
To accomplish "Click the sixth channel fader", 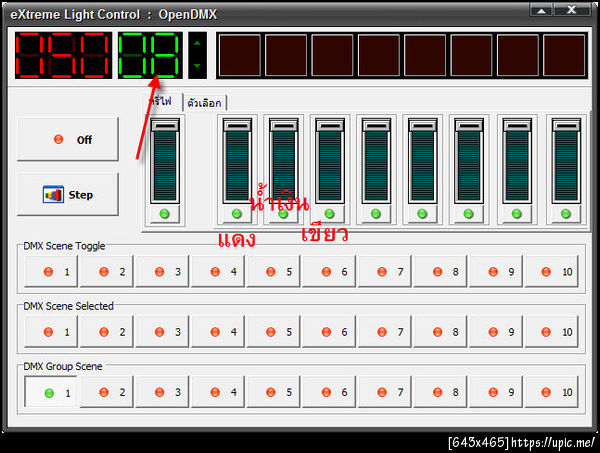I will (x=468, y=161).
